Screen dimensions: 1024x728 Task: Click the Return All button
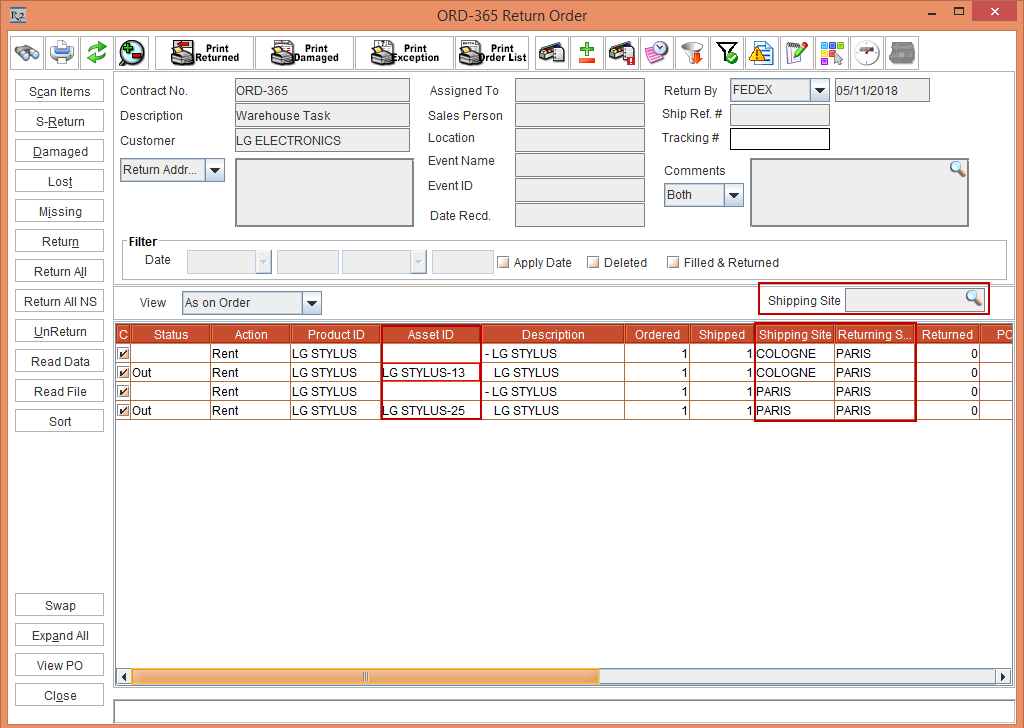pos(60,272)
